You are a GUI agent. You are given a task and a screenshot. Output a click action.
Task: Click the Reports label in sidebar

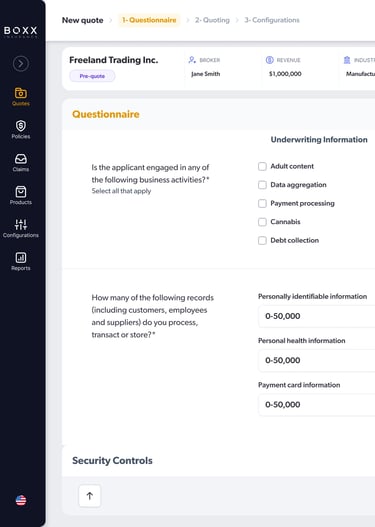click(x=21, y=268)
